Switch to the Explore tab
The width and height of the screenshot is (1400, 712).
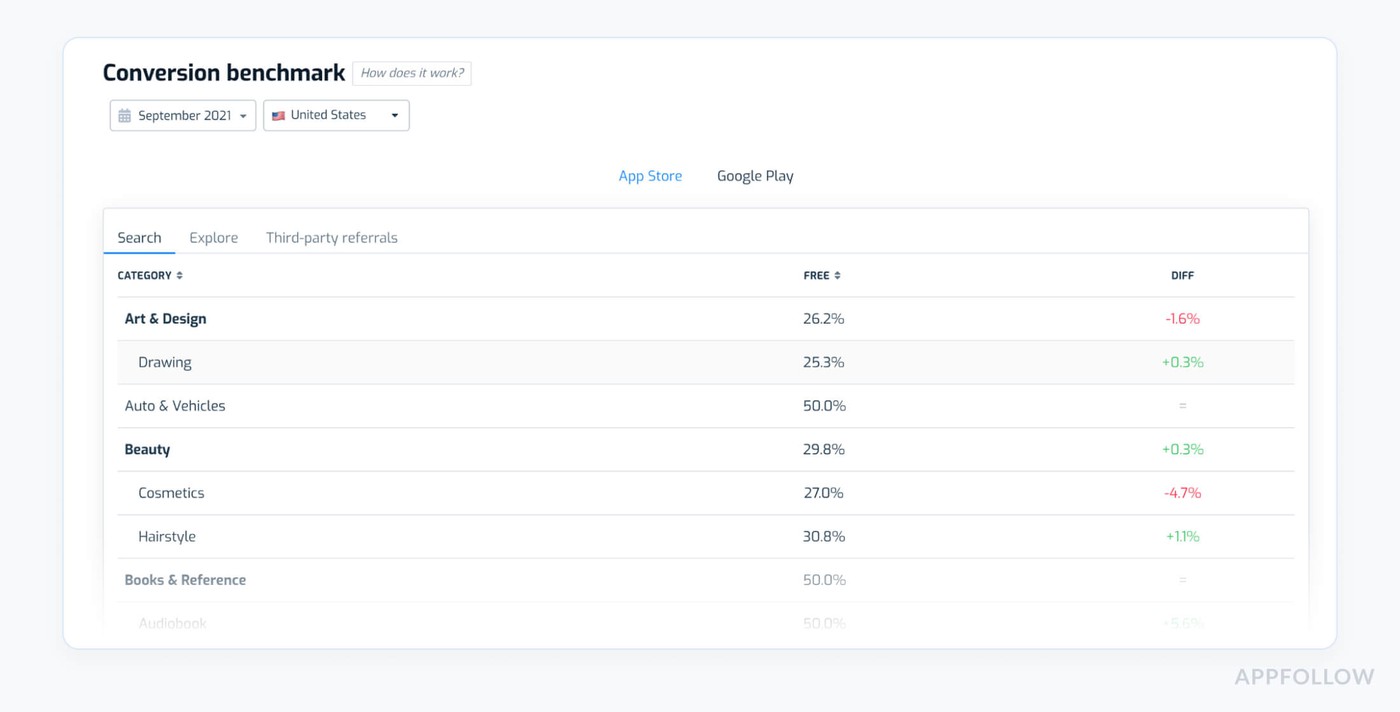tap(213, 237)
